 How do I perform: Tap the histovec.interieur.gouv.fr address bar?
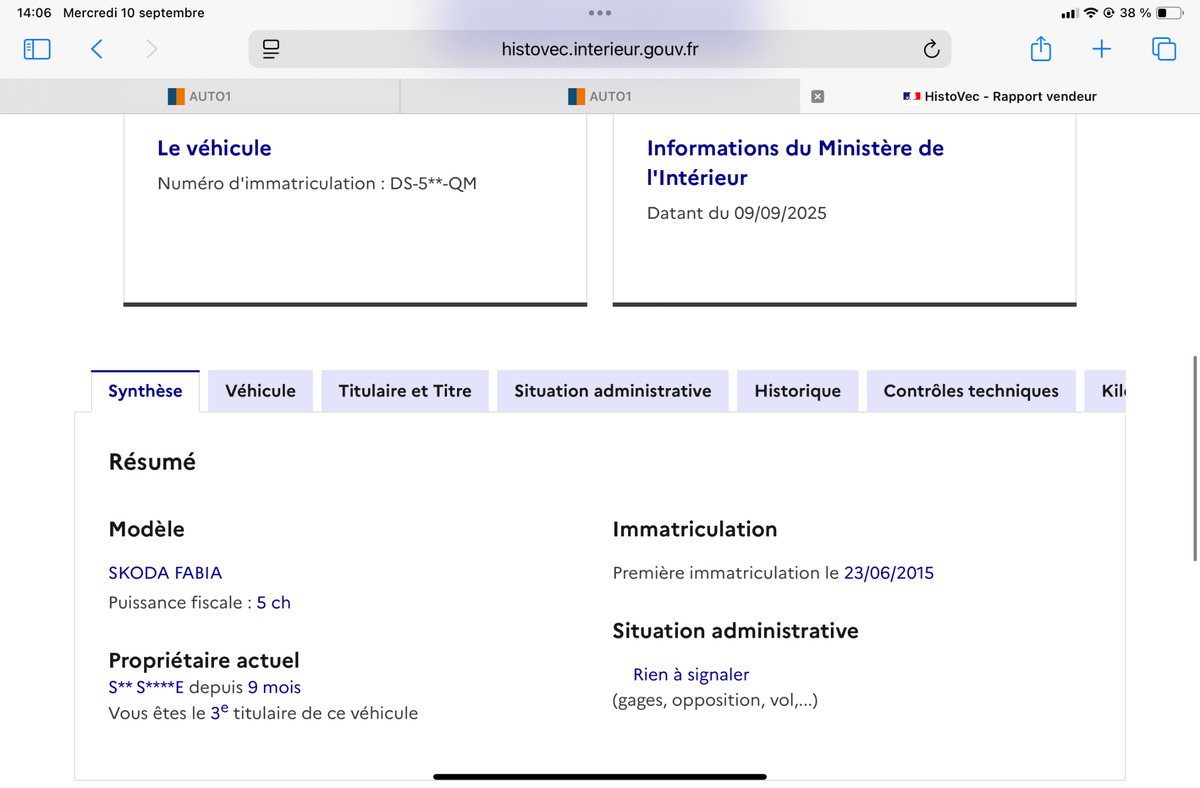(x=600, y=49)
